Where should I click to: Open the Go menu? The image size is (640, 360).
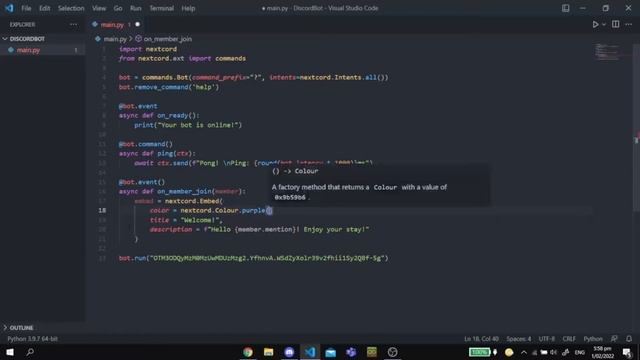tap(118, 8)
